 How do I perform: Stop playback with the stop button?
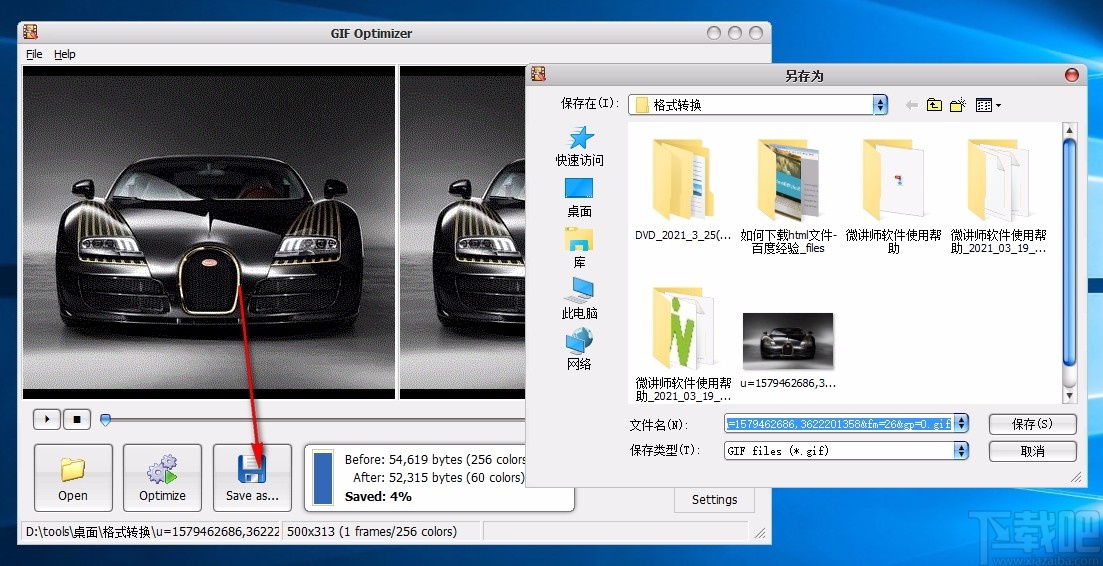click(77, 420)
